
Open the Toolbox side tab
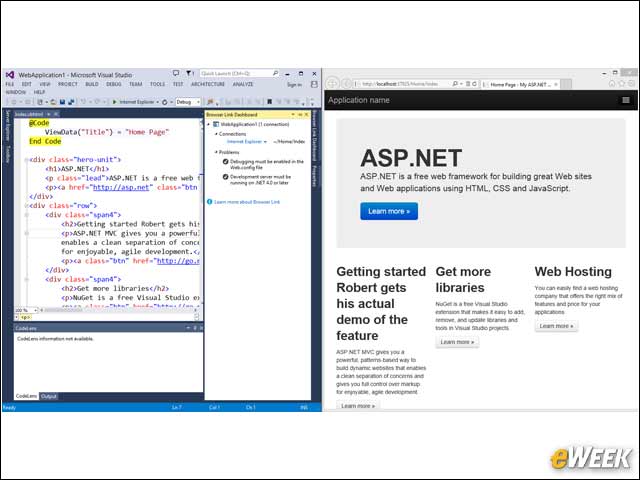click(7, 154)
